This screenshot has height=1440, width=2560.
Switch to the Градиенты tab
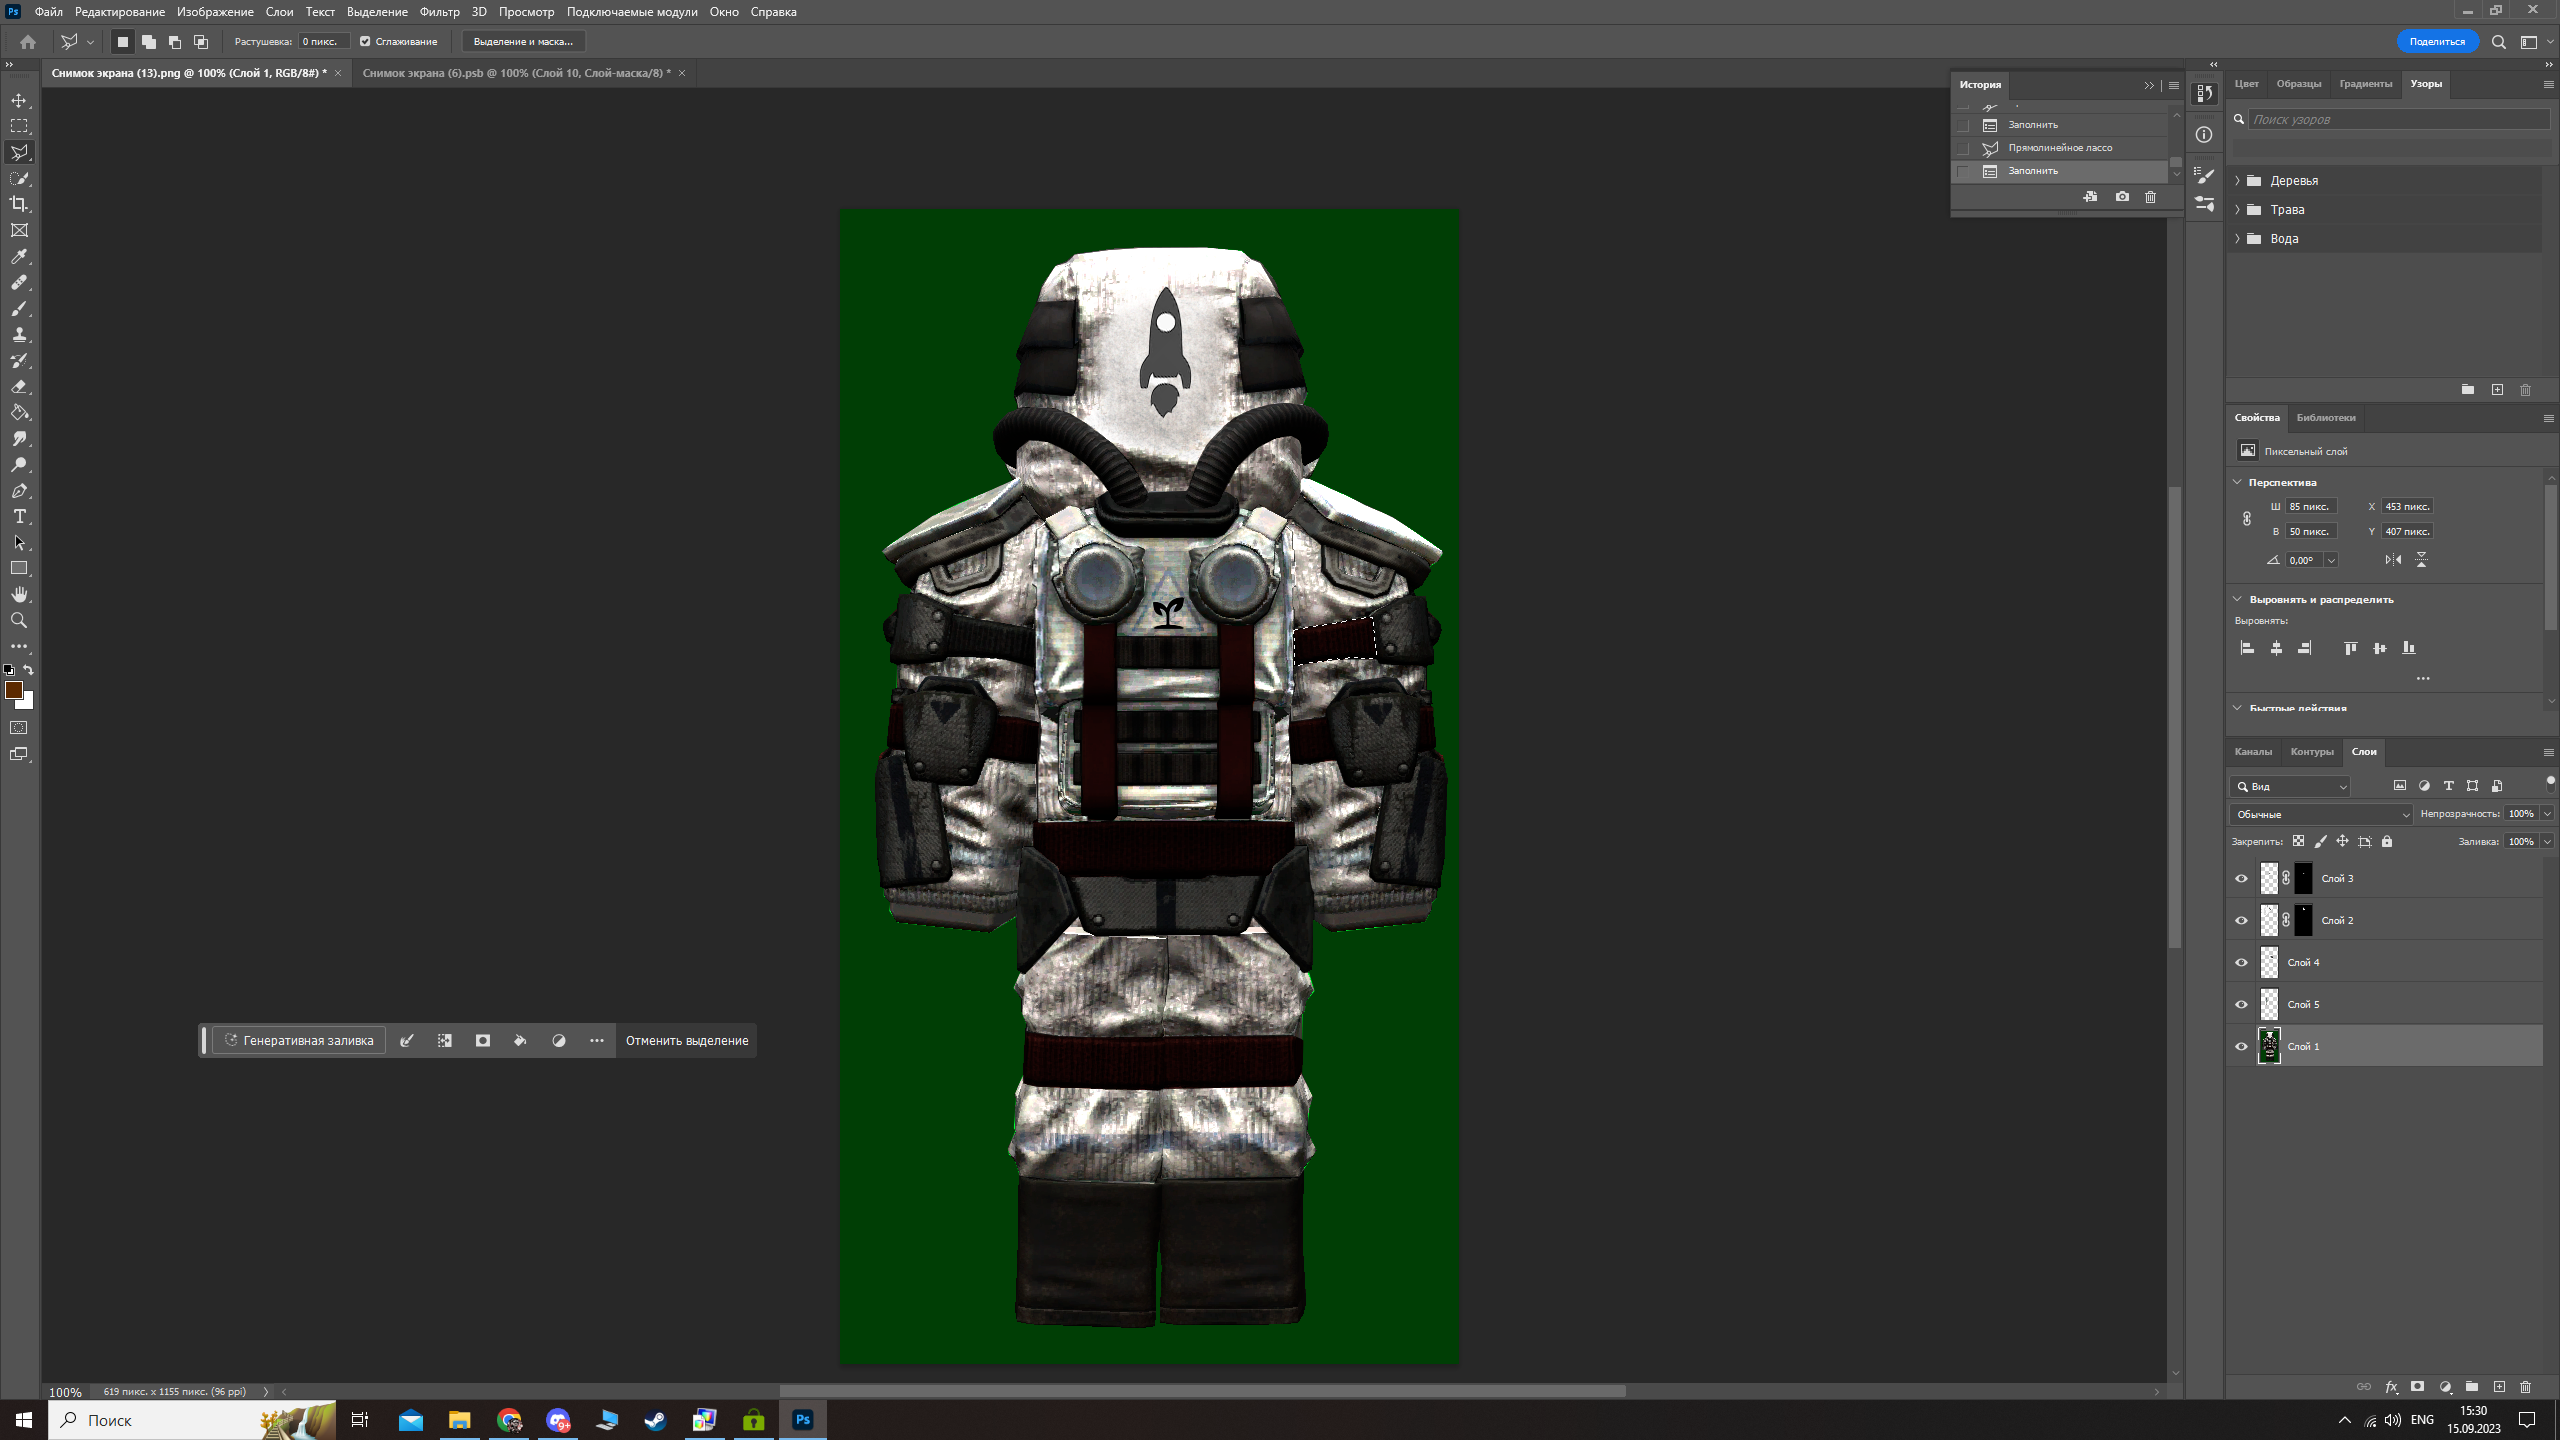pyautogui.click(x=2365, y=84)
